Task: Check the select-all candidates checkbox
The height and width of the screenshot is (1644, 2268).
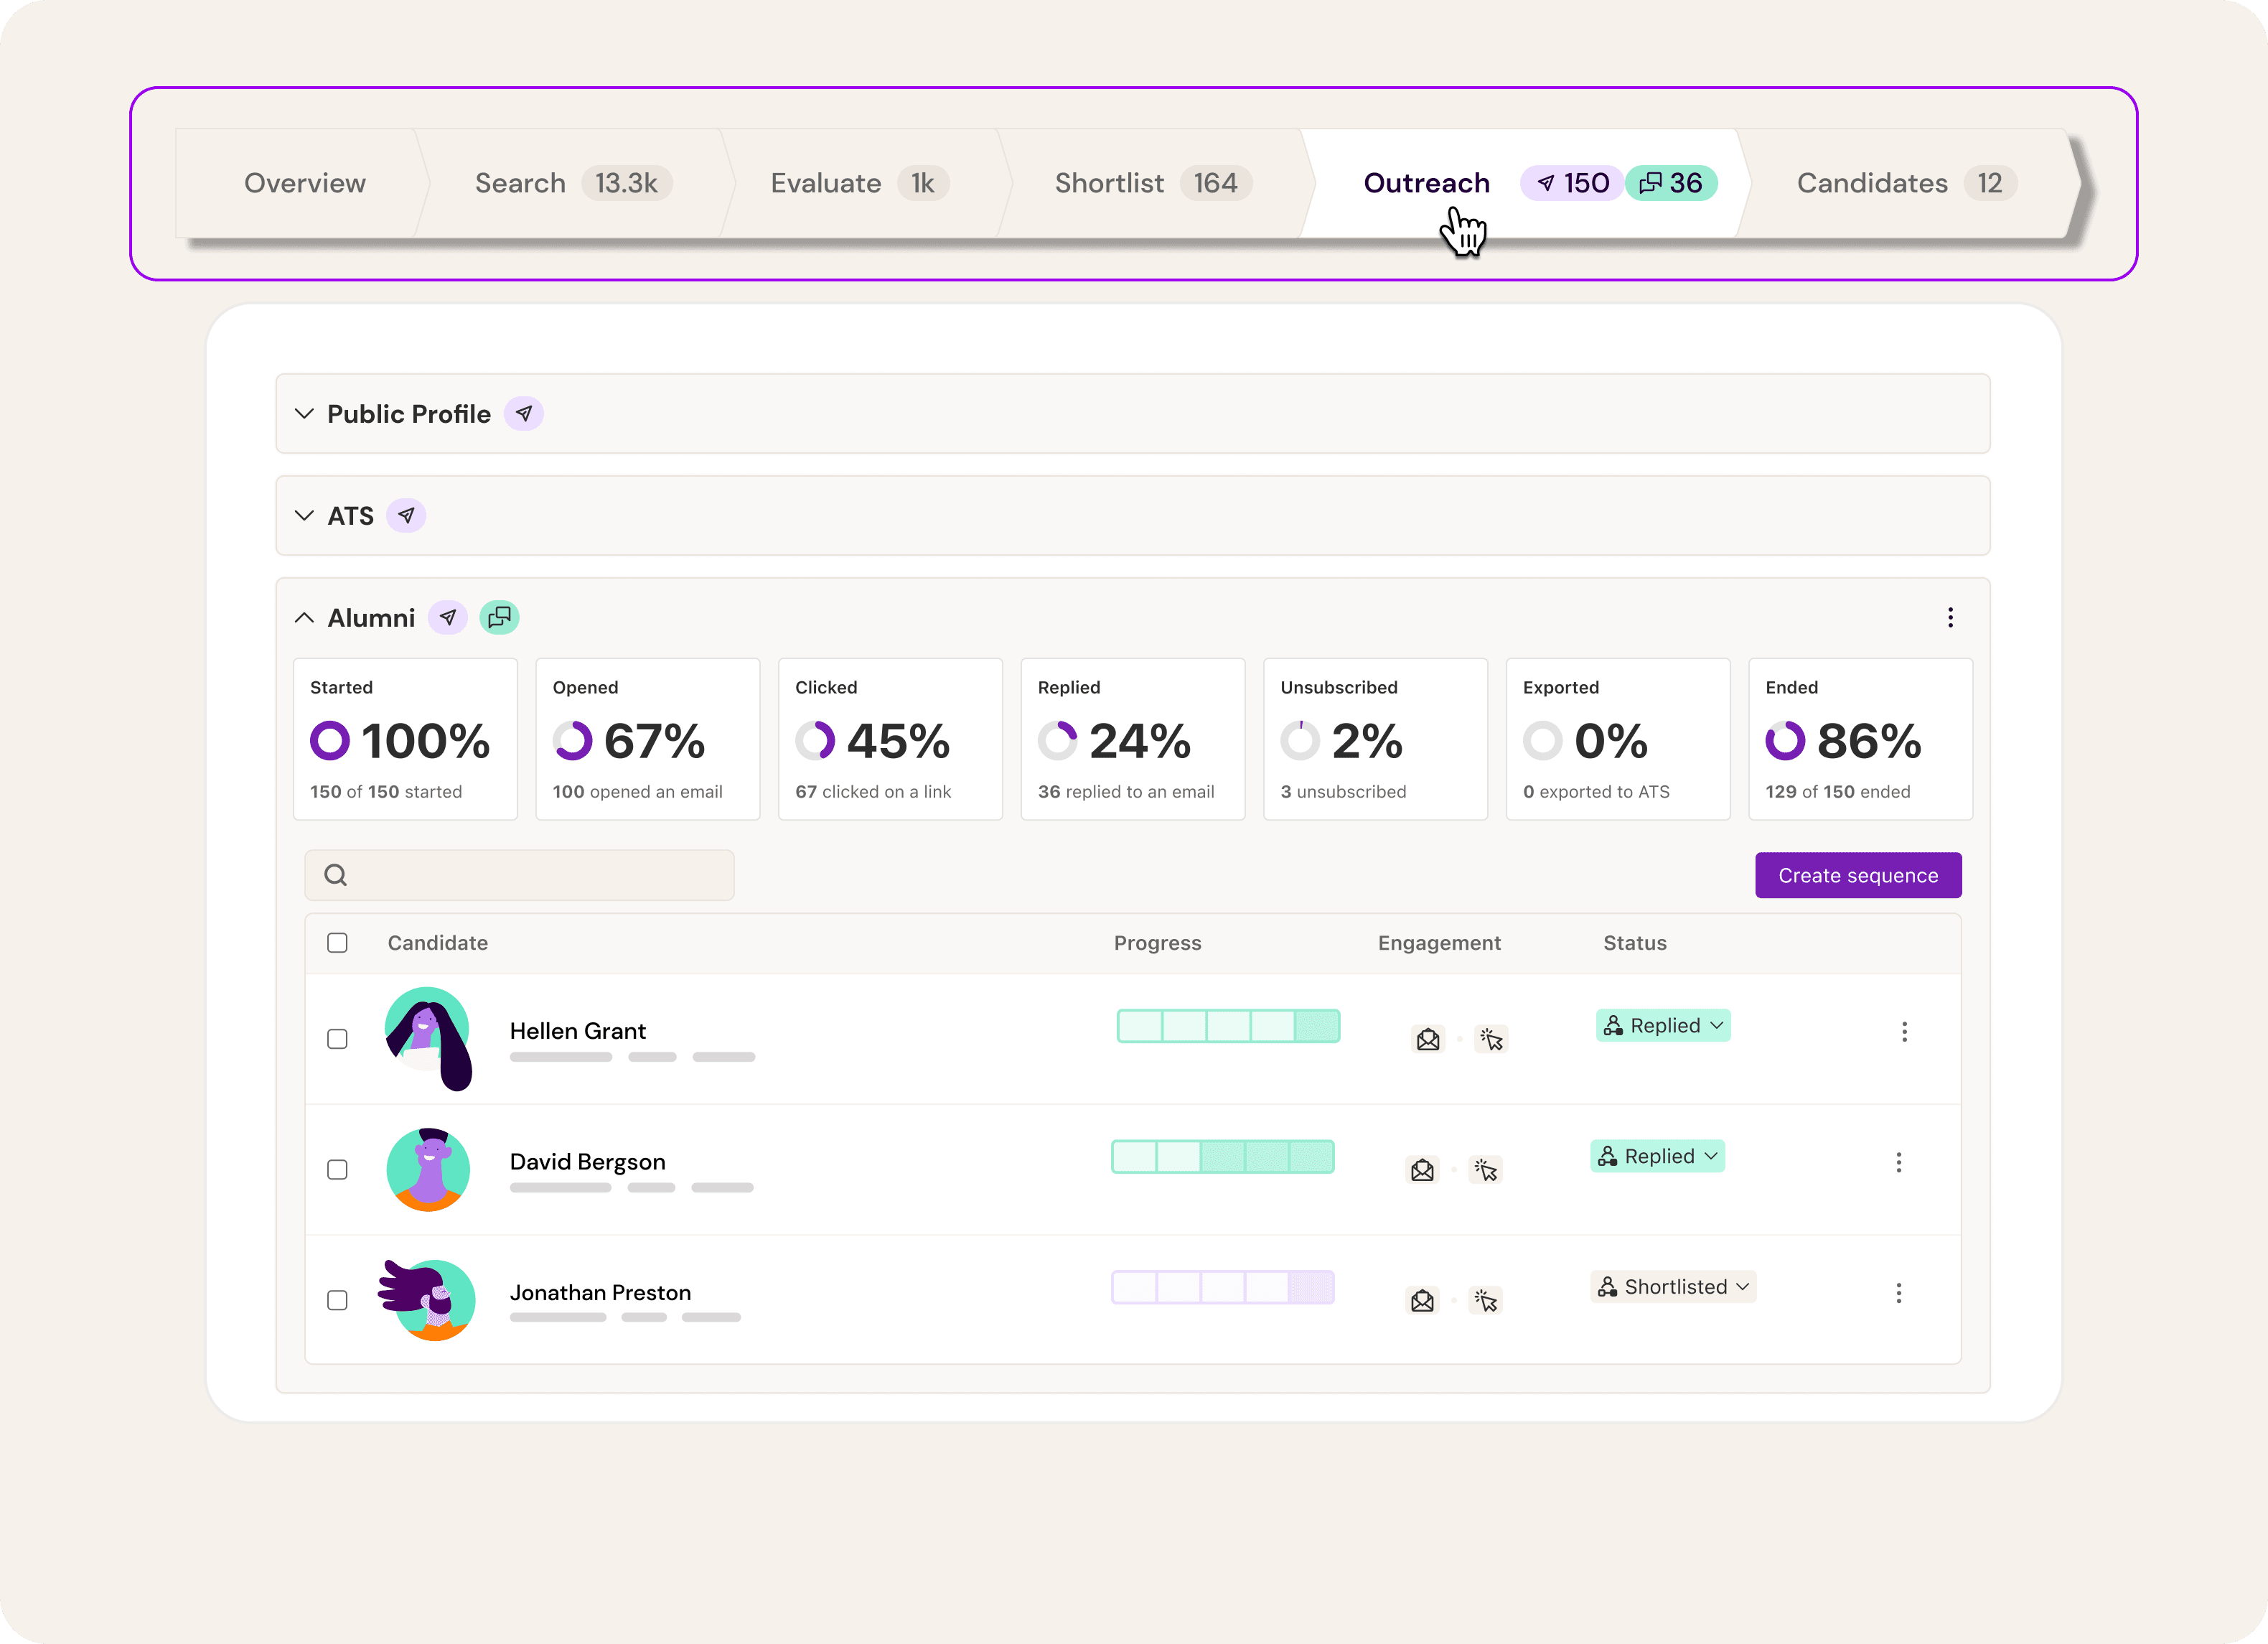Action: point(338,943)
